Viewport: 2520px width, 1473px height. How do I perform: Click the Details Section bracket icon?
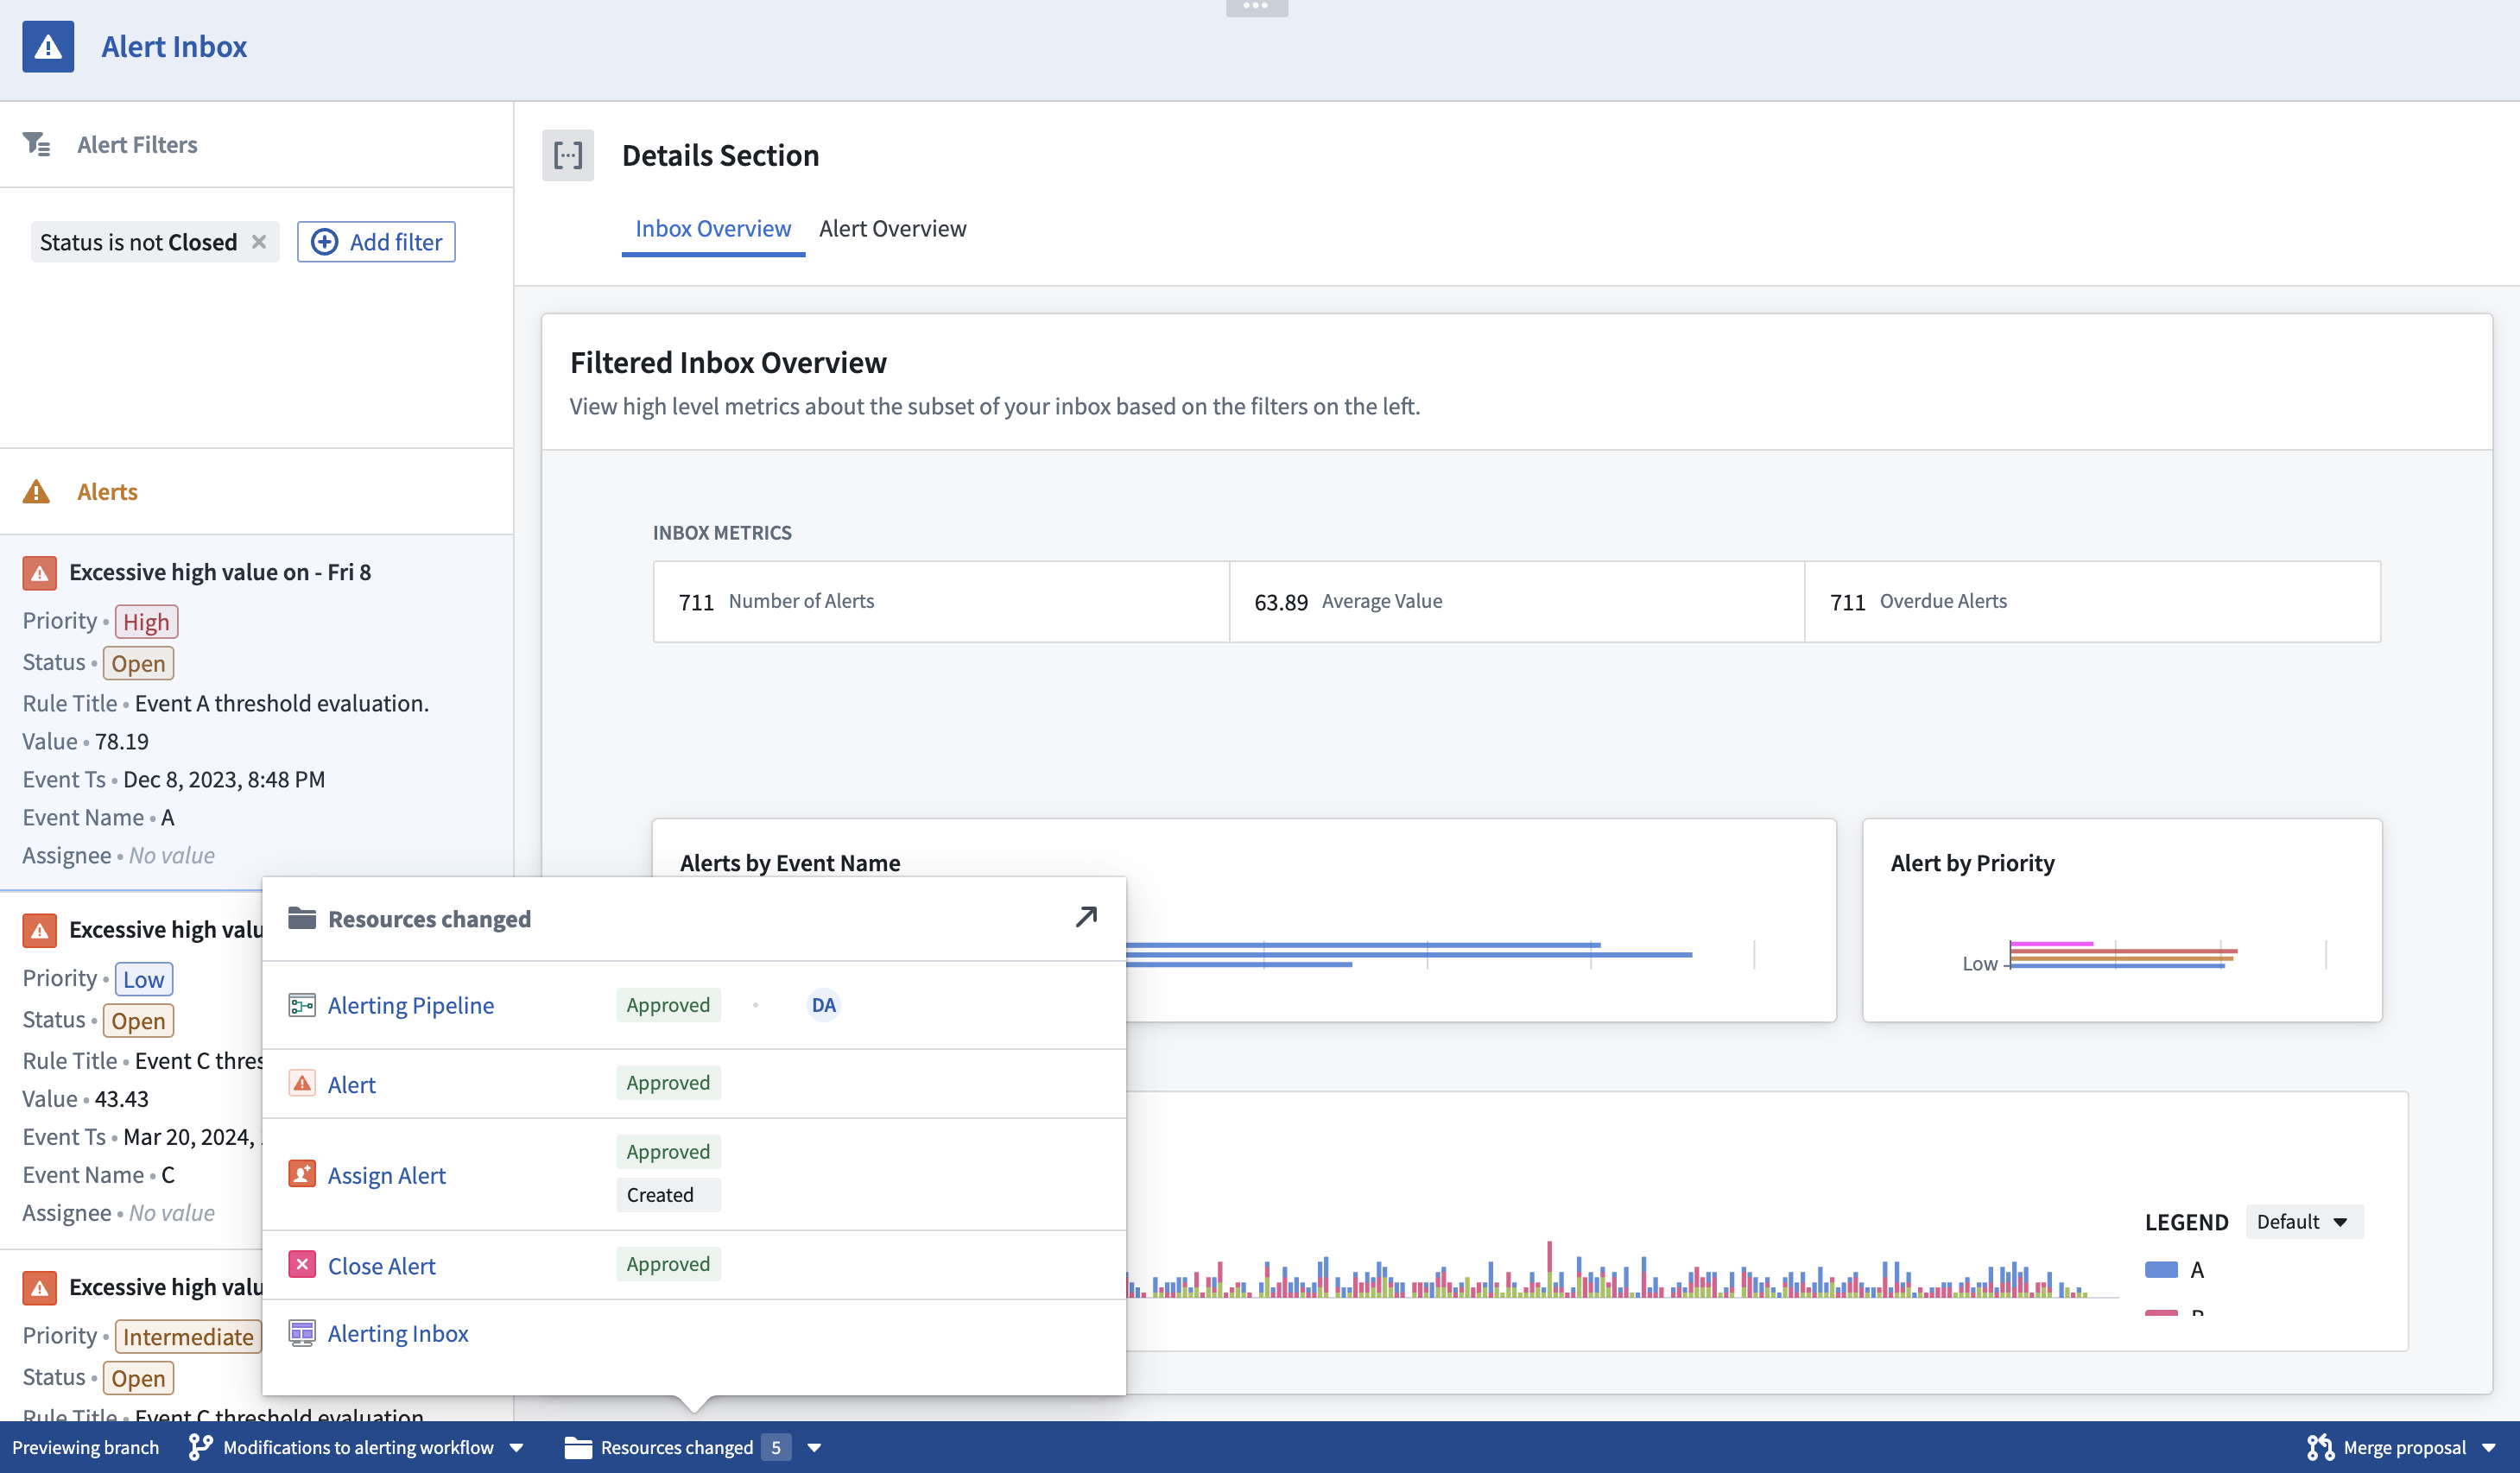[x=567, y=155]
